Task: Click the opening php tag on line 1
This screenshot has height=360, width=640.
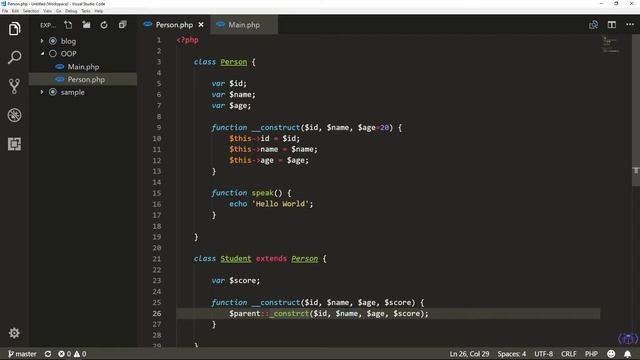Action: (187, 40)
